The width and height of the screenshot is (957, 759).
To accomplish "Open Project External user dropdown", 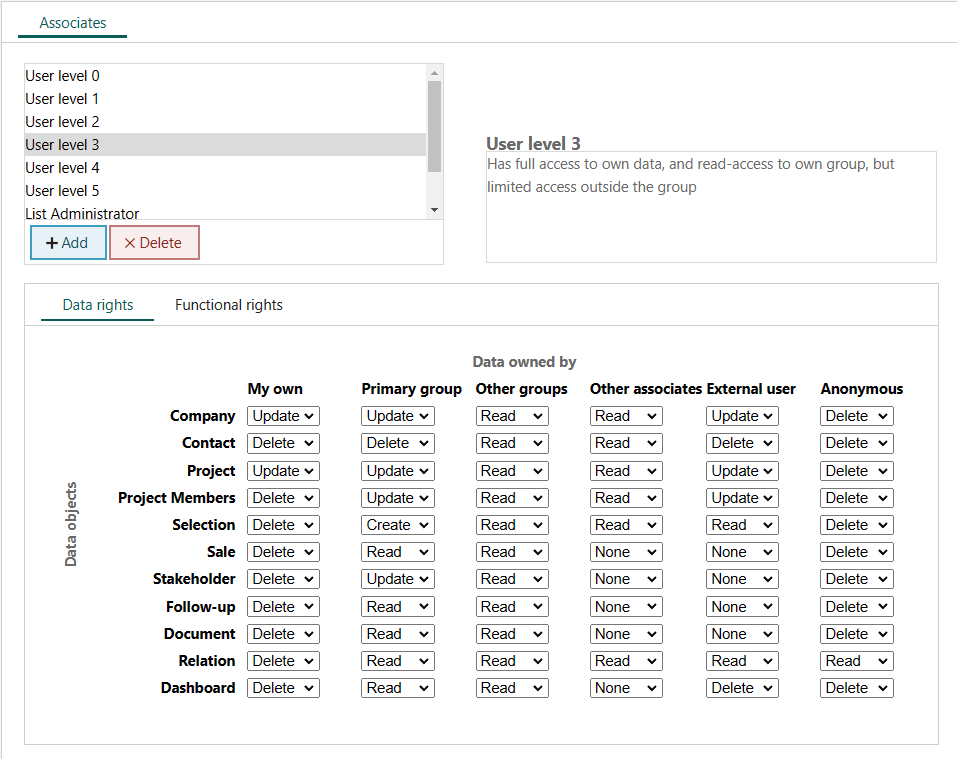I will (x=742, y=471).
